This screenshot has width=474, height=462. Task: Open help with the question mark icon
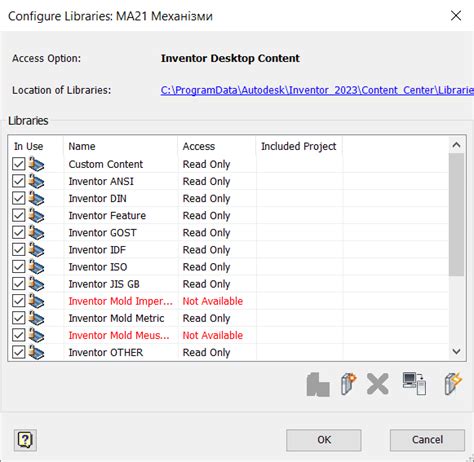point(25,440)
